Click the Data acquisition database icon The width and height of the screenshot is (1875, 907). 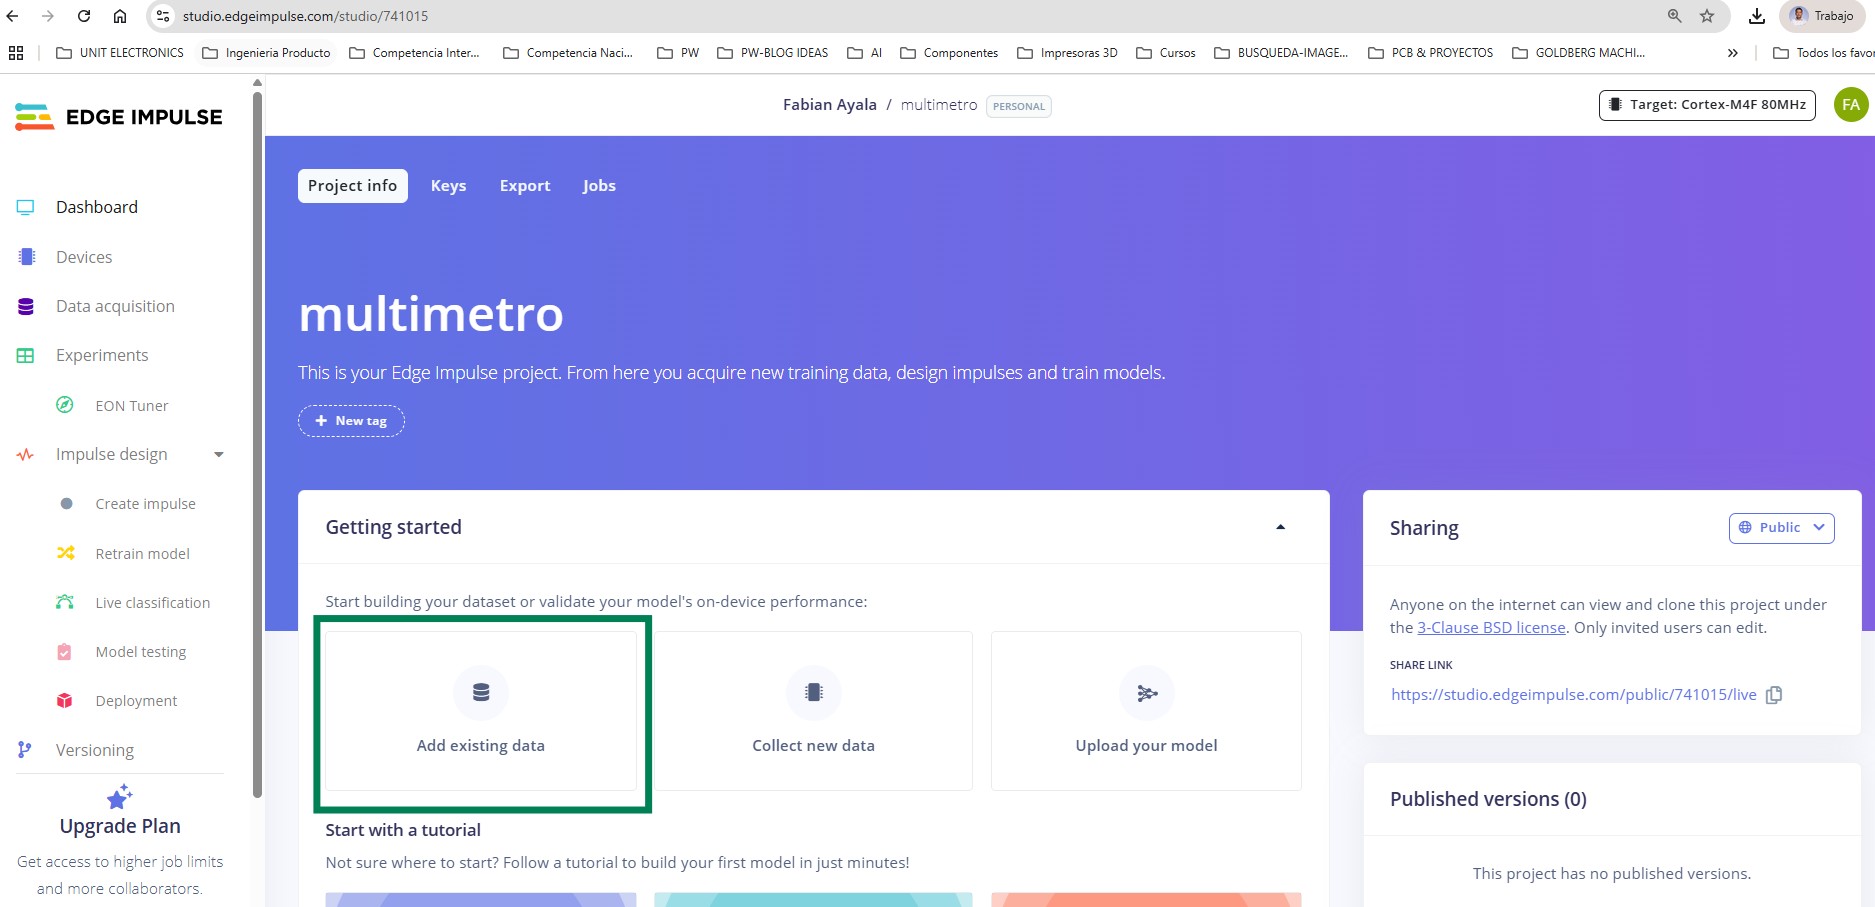[26, 306]
